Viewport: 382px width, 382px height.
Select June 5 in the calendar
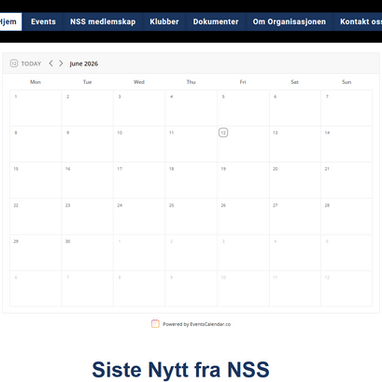(x=243, y=108)
